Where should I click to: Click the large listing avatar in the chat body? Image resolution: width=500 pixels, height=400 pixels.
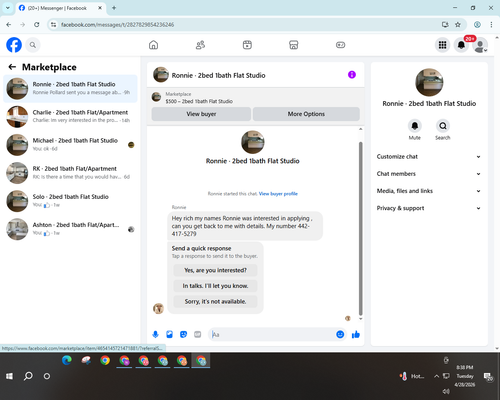click(x=253, y=142)
